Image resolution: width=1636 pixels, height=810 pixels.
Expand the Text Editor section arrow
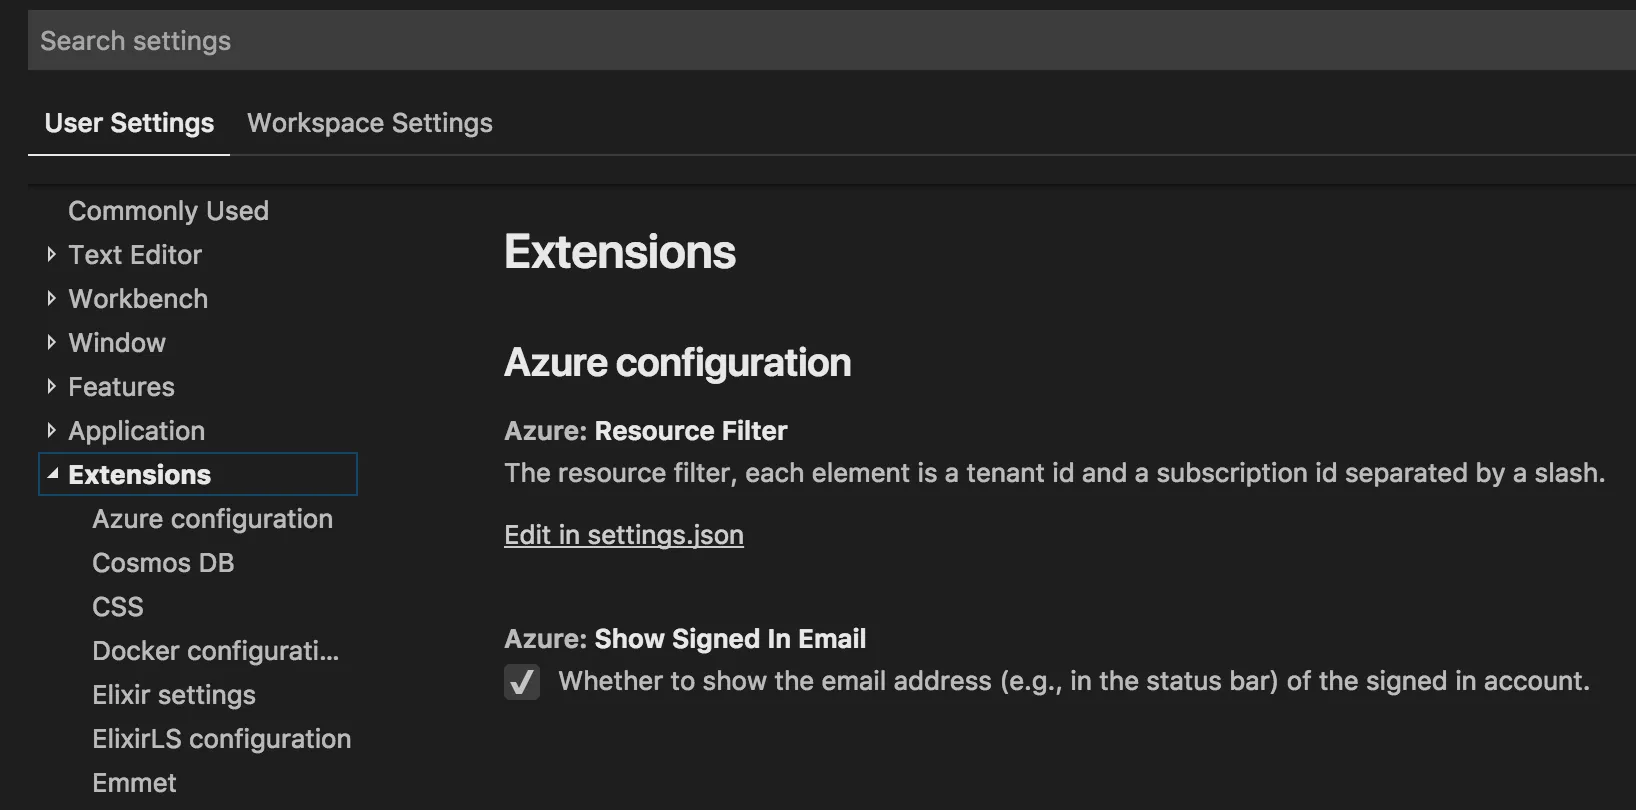(x=52, y=255)
